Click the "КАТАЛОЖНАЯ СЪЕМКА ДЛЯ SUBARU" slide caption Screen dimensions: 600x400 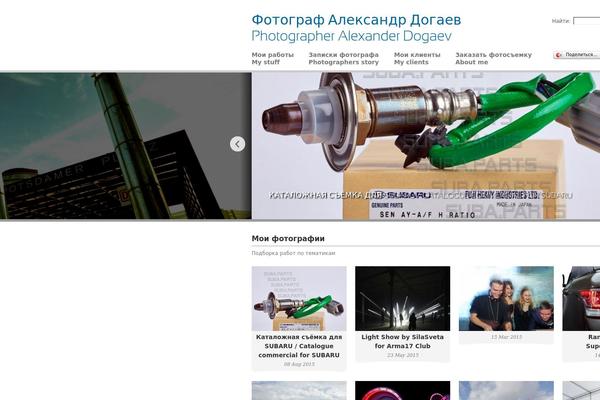point(421,196)
